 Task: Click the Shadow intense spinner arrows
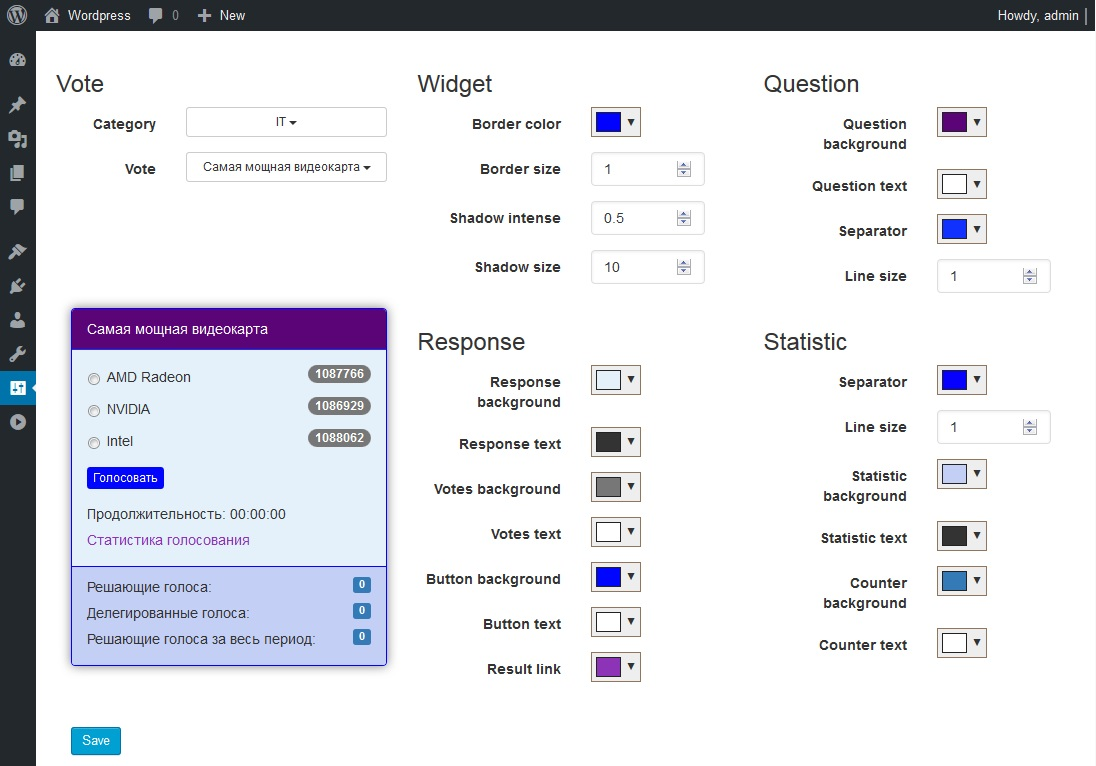[x=684, y=218]
